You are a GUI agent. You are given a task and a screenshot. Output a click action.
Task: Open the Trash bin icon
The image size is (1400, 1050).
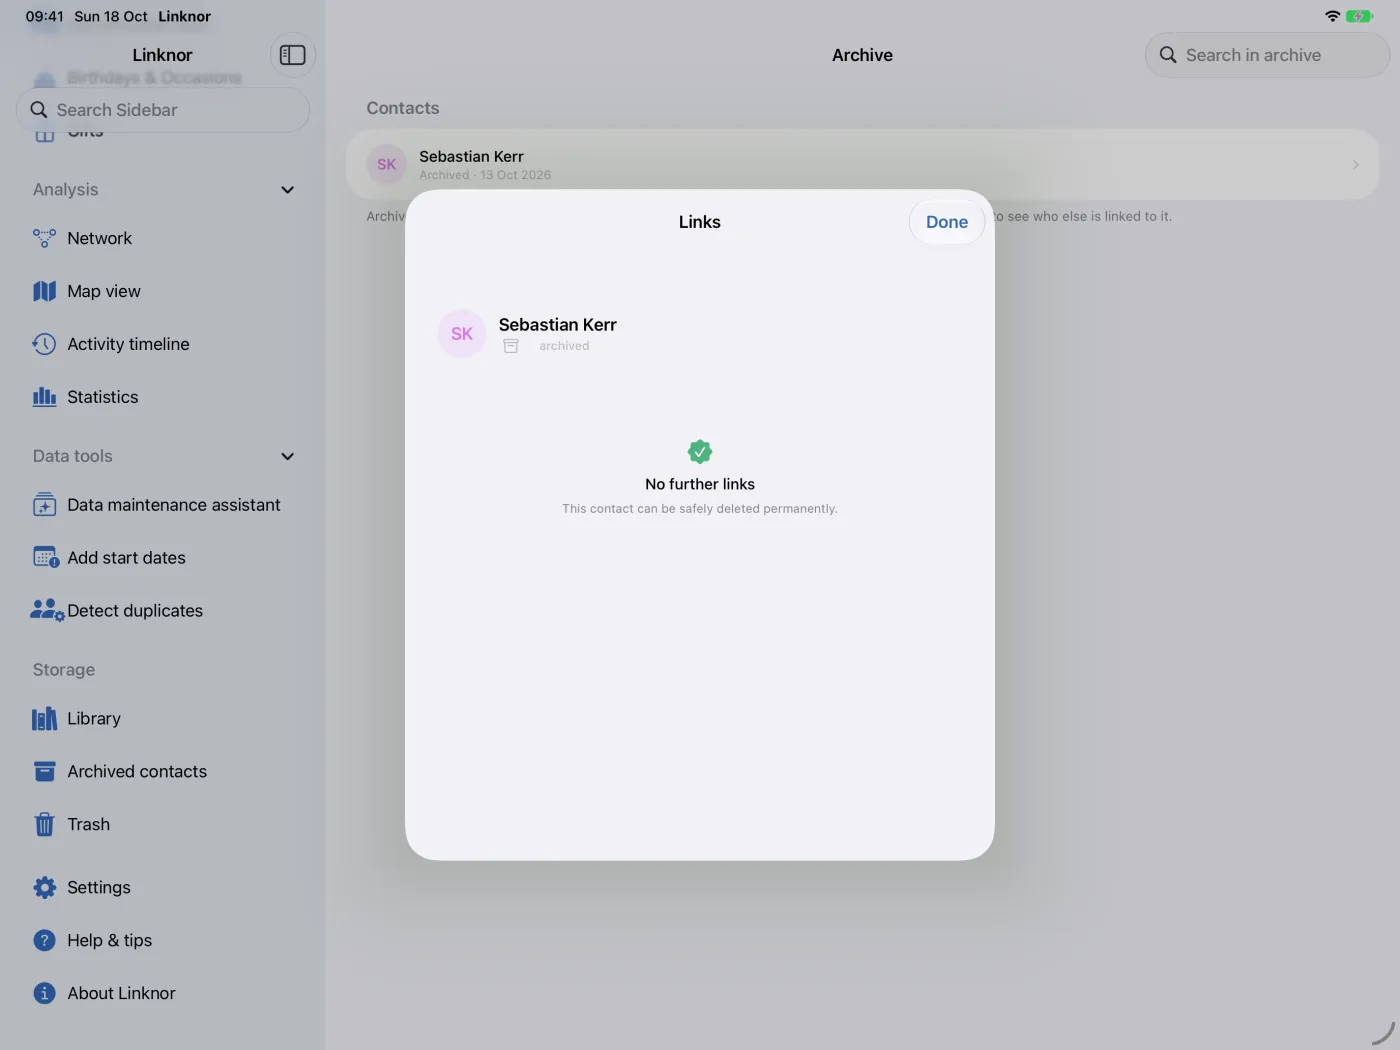44,825
